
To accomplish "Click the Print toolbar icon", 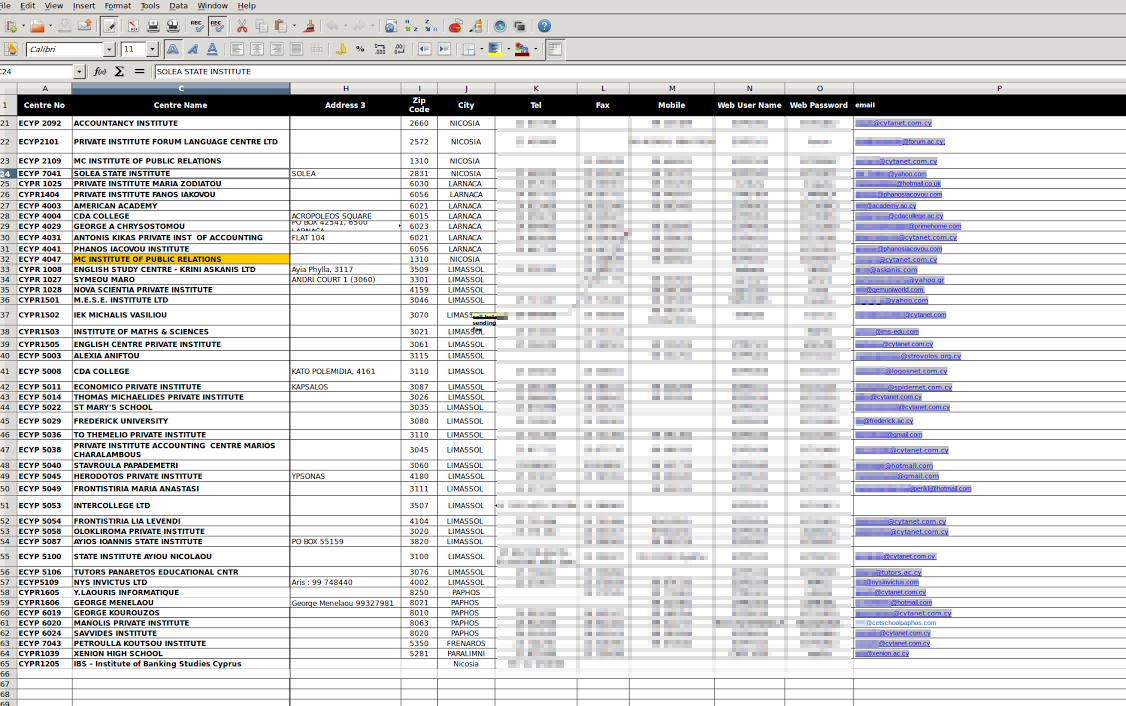I will click(x=152, y=26).
